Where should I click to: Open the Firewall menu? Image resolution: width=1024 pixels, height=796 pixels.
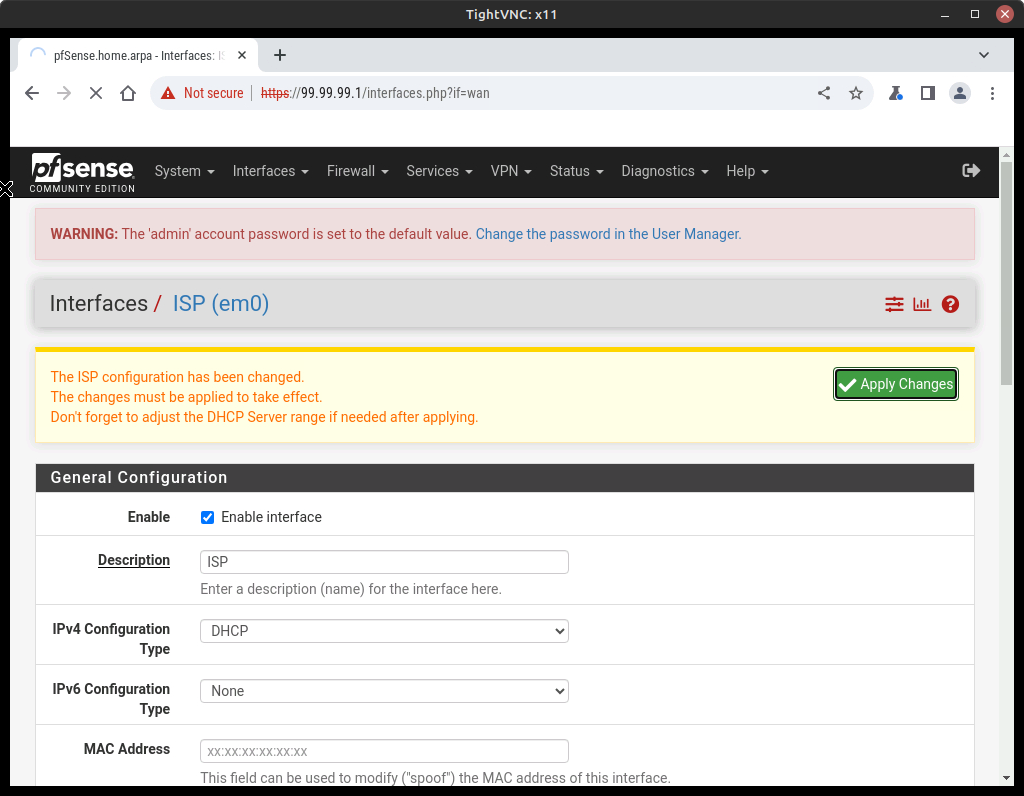pos(357,171)
